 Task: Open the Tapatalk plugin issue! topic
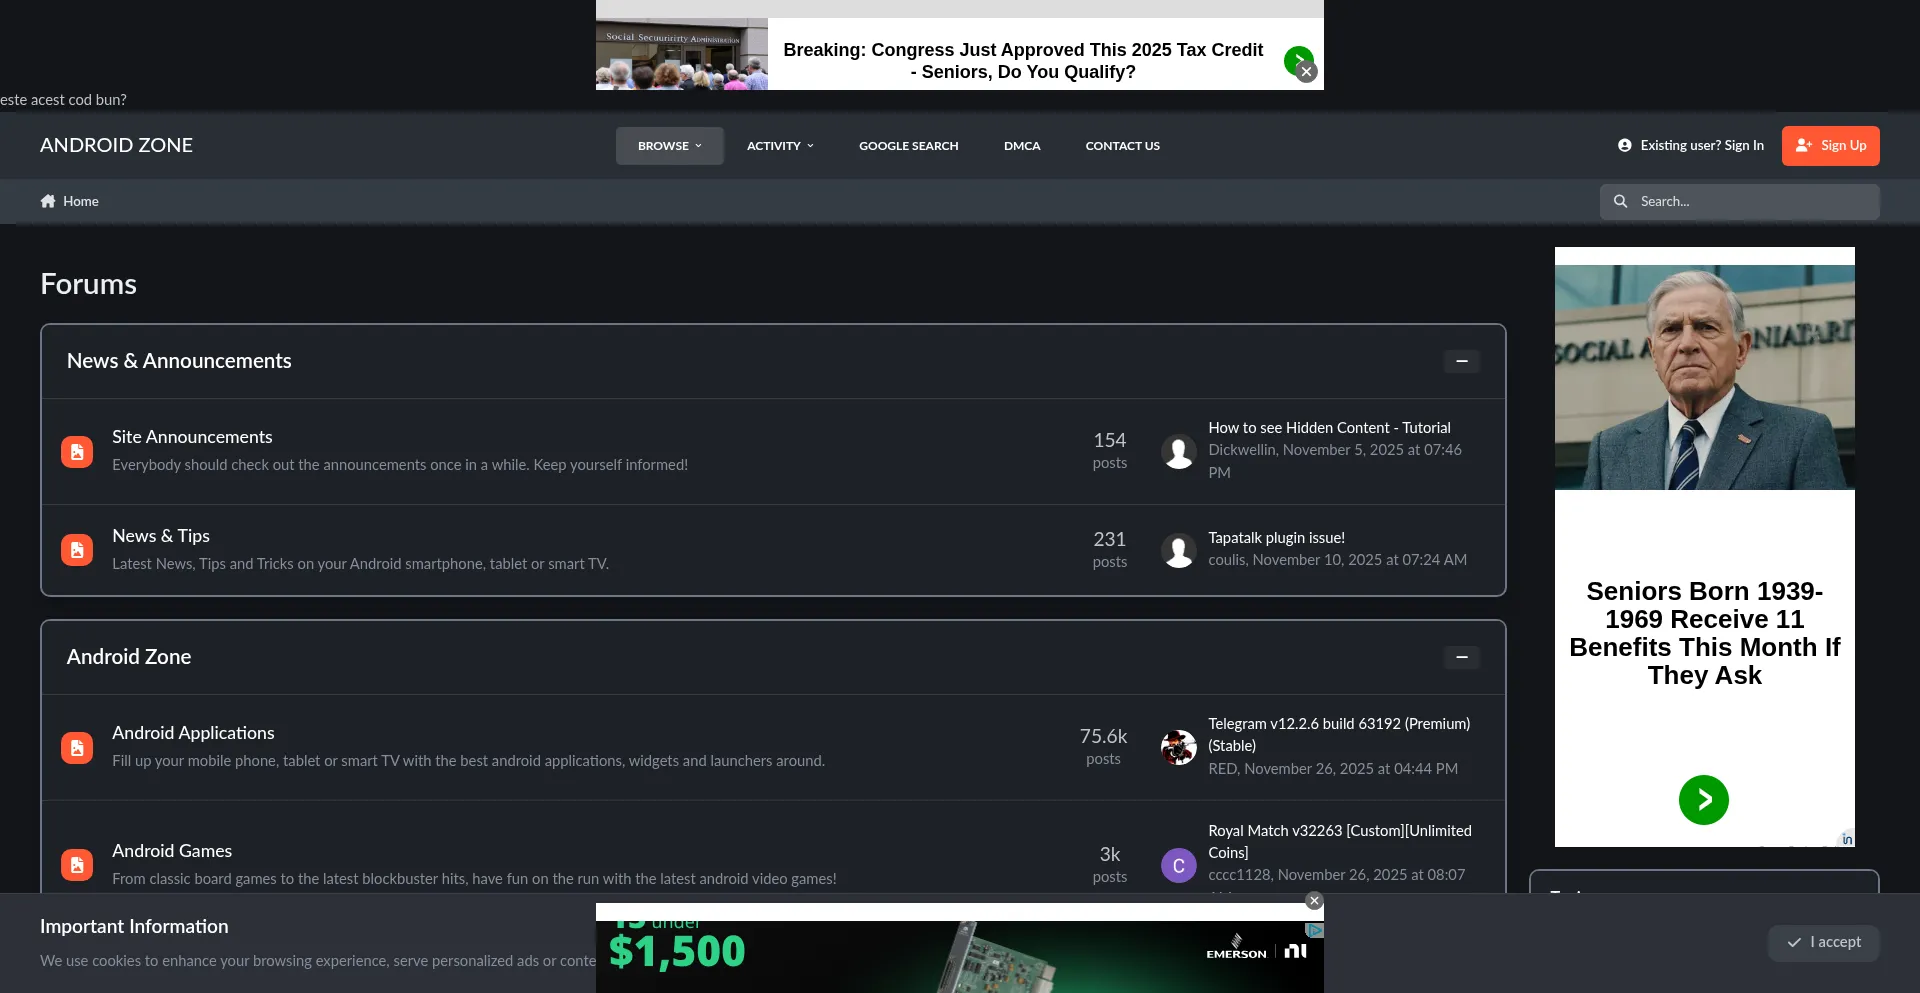(x=1276, y=538)
